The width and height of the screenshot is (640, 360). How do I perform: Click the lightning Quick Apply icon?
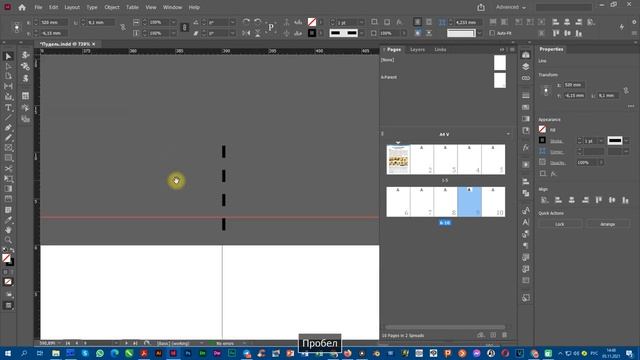point(622,27)
